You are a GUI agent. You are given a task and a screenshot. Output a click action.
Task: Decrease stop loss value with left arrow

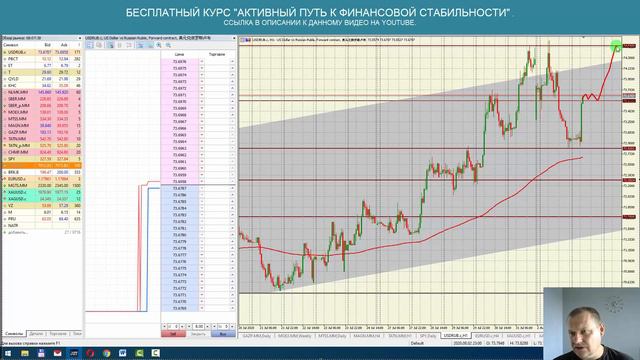coord(164,327)
